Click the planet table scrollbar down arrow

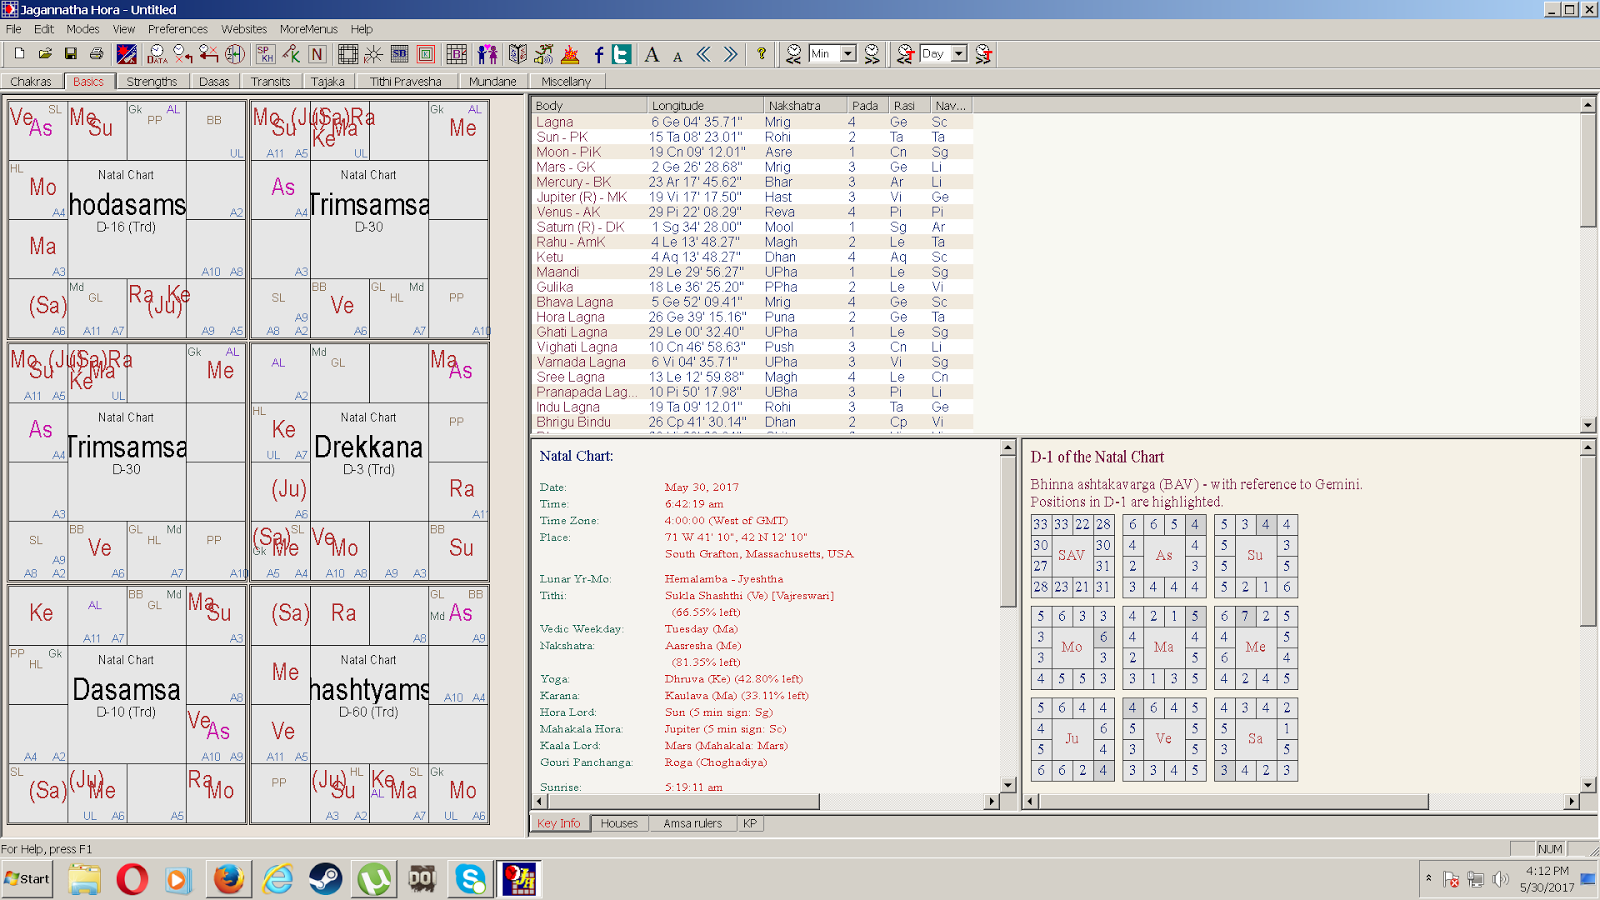[x=1588, y=425]
